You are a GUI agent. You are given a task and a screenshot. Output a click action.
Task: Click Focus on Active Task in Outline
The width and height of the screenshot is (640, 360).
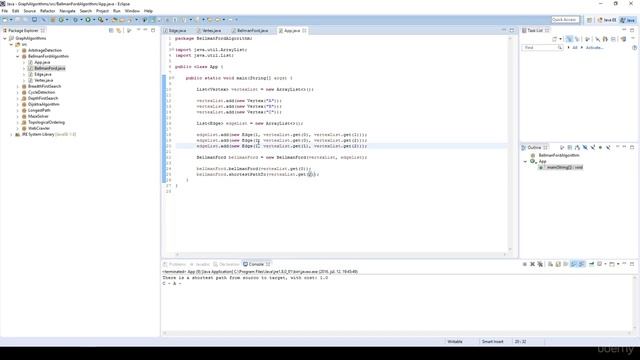tap(562, 148)
